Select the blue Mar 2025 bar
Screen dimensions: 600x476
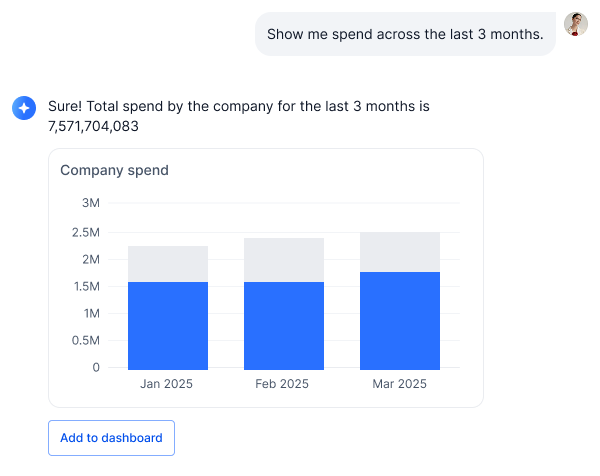coord(400,320)
